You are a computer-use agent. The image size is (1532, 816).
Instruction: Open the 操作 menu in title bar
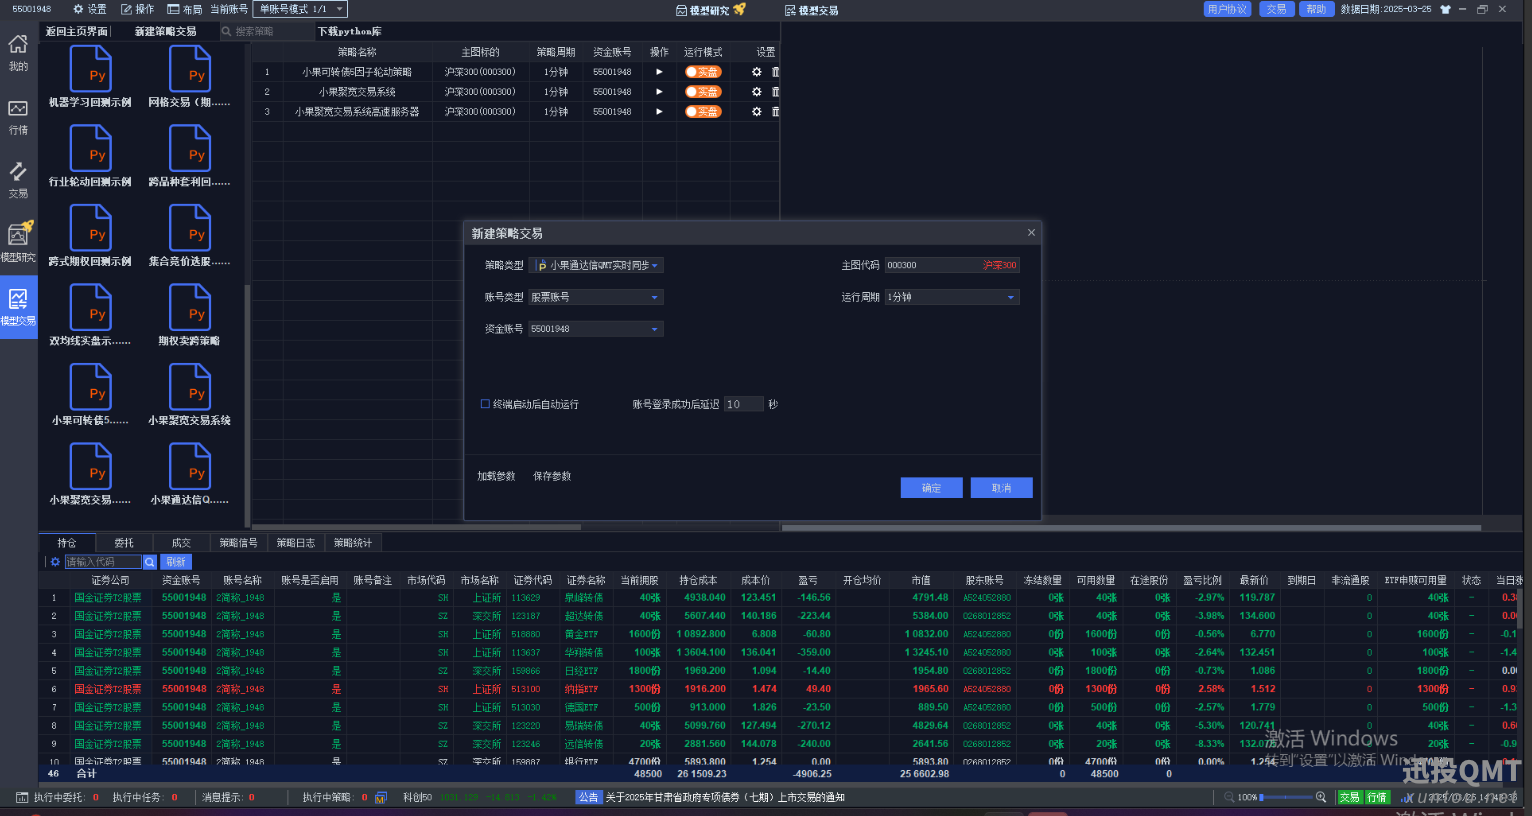(138, 9)
